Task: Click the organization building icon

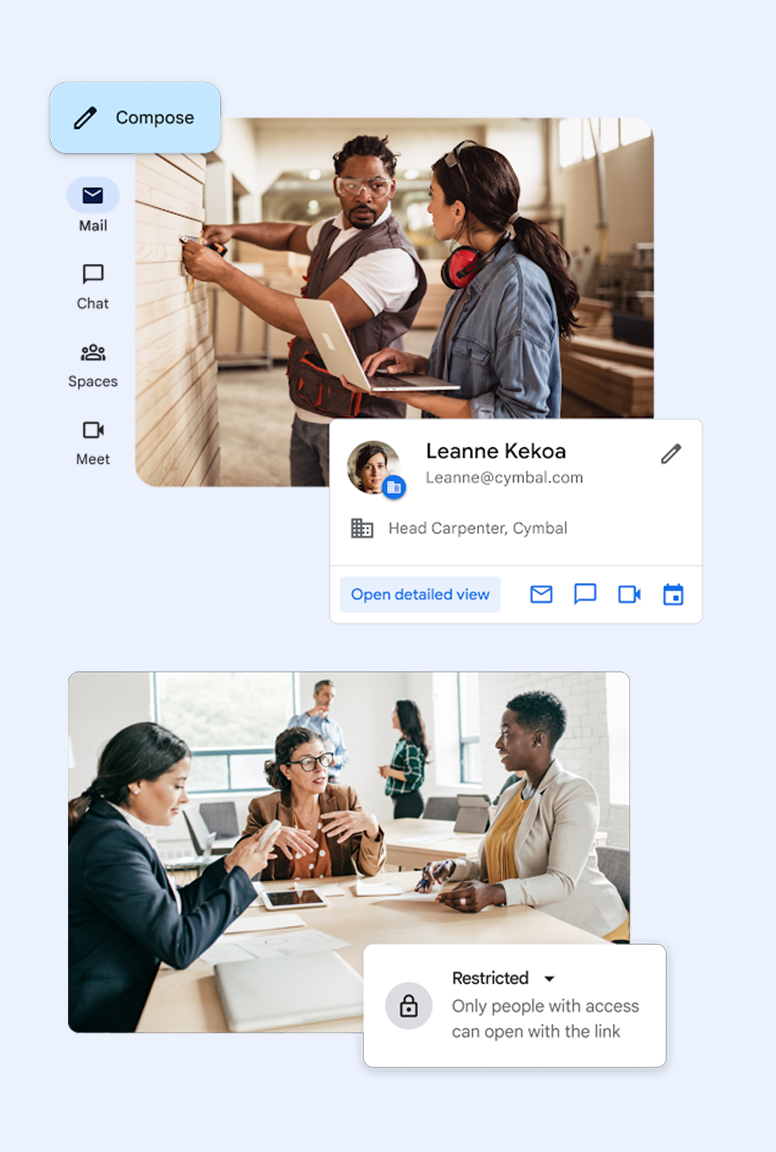Action: coord(362,528)
